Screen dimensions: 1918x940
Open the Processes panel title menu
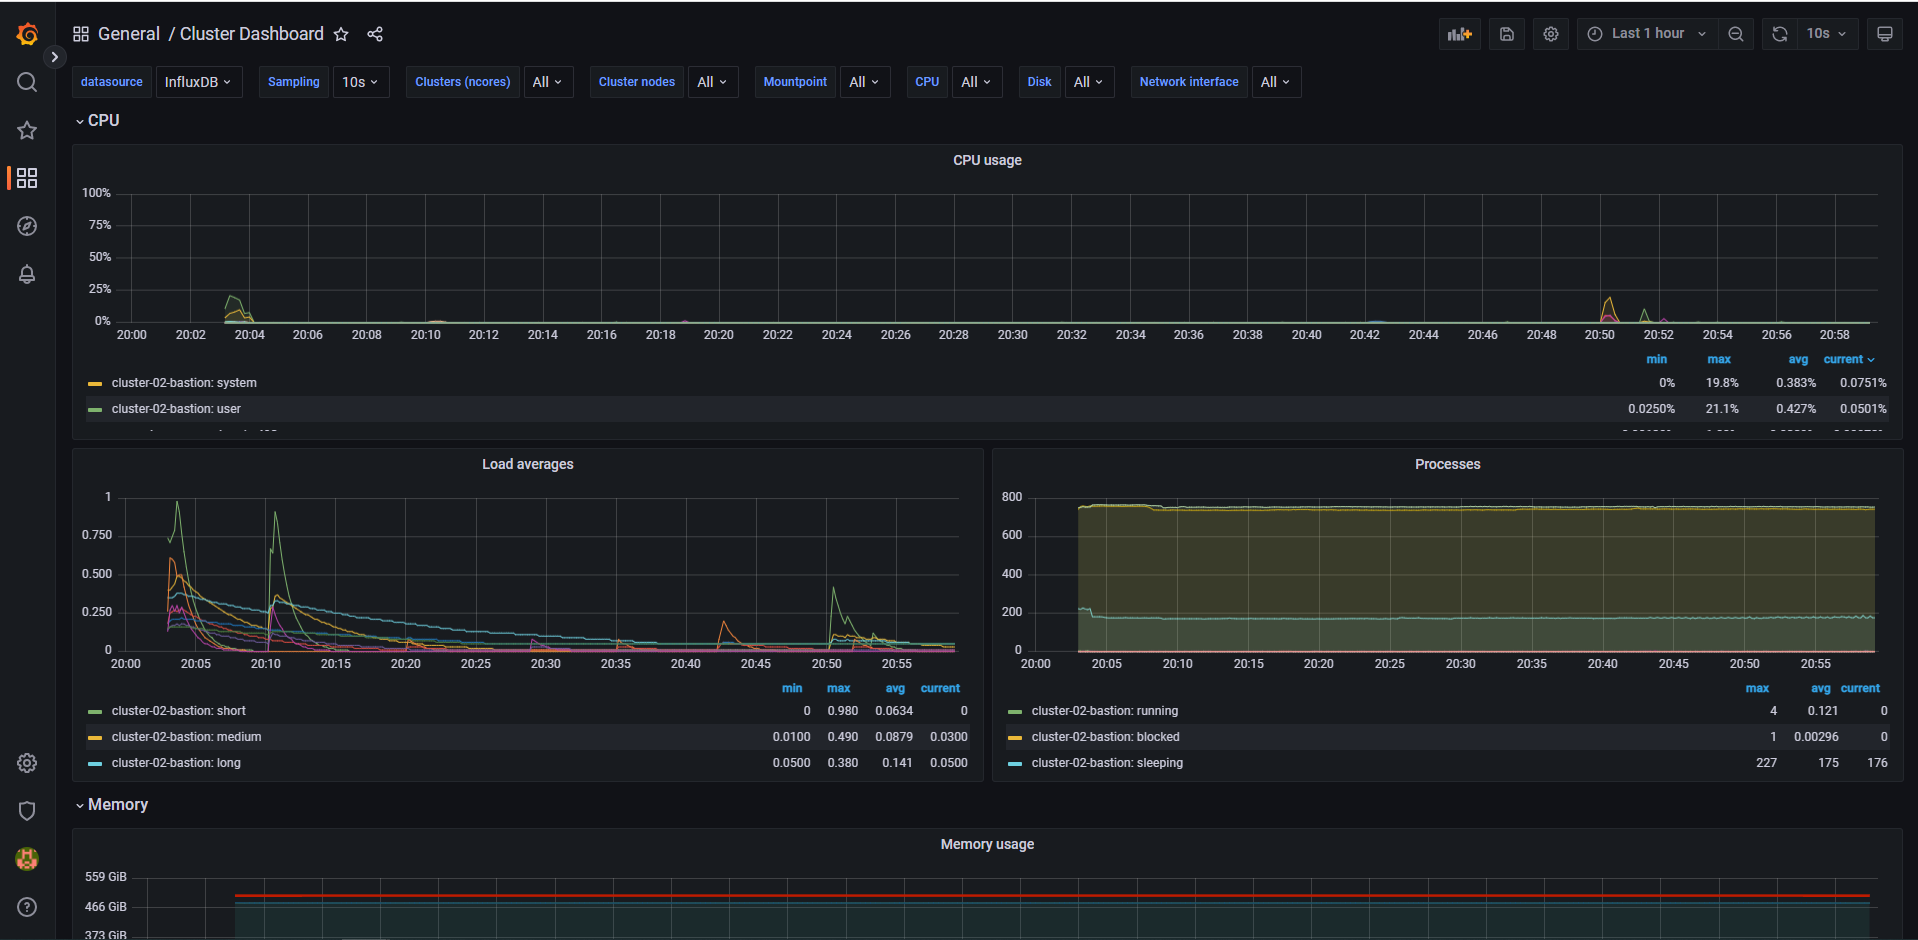point(1447,464)
